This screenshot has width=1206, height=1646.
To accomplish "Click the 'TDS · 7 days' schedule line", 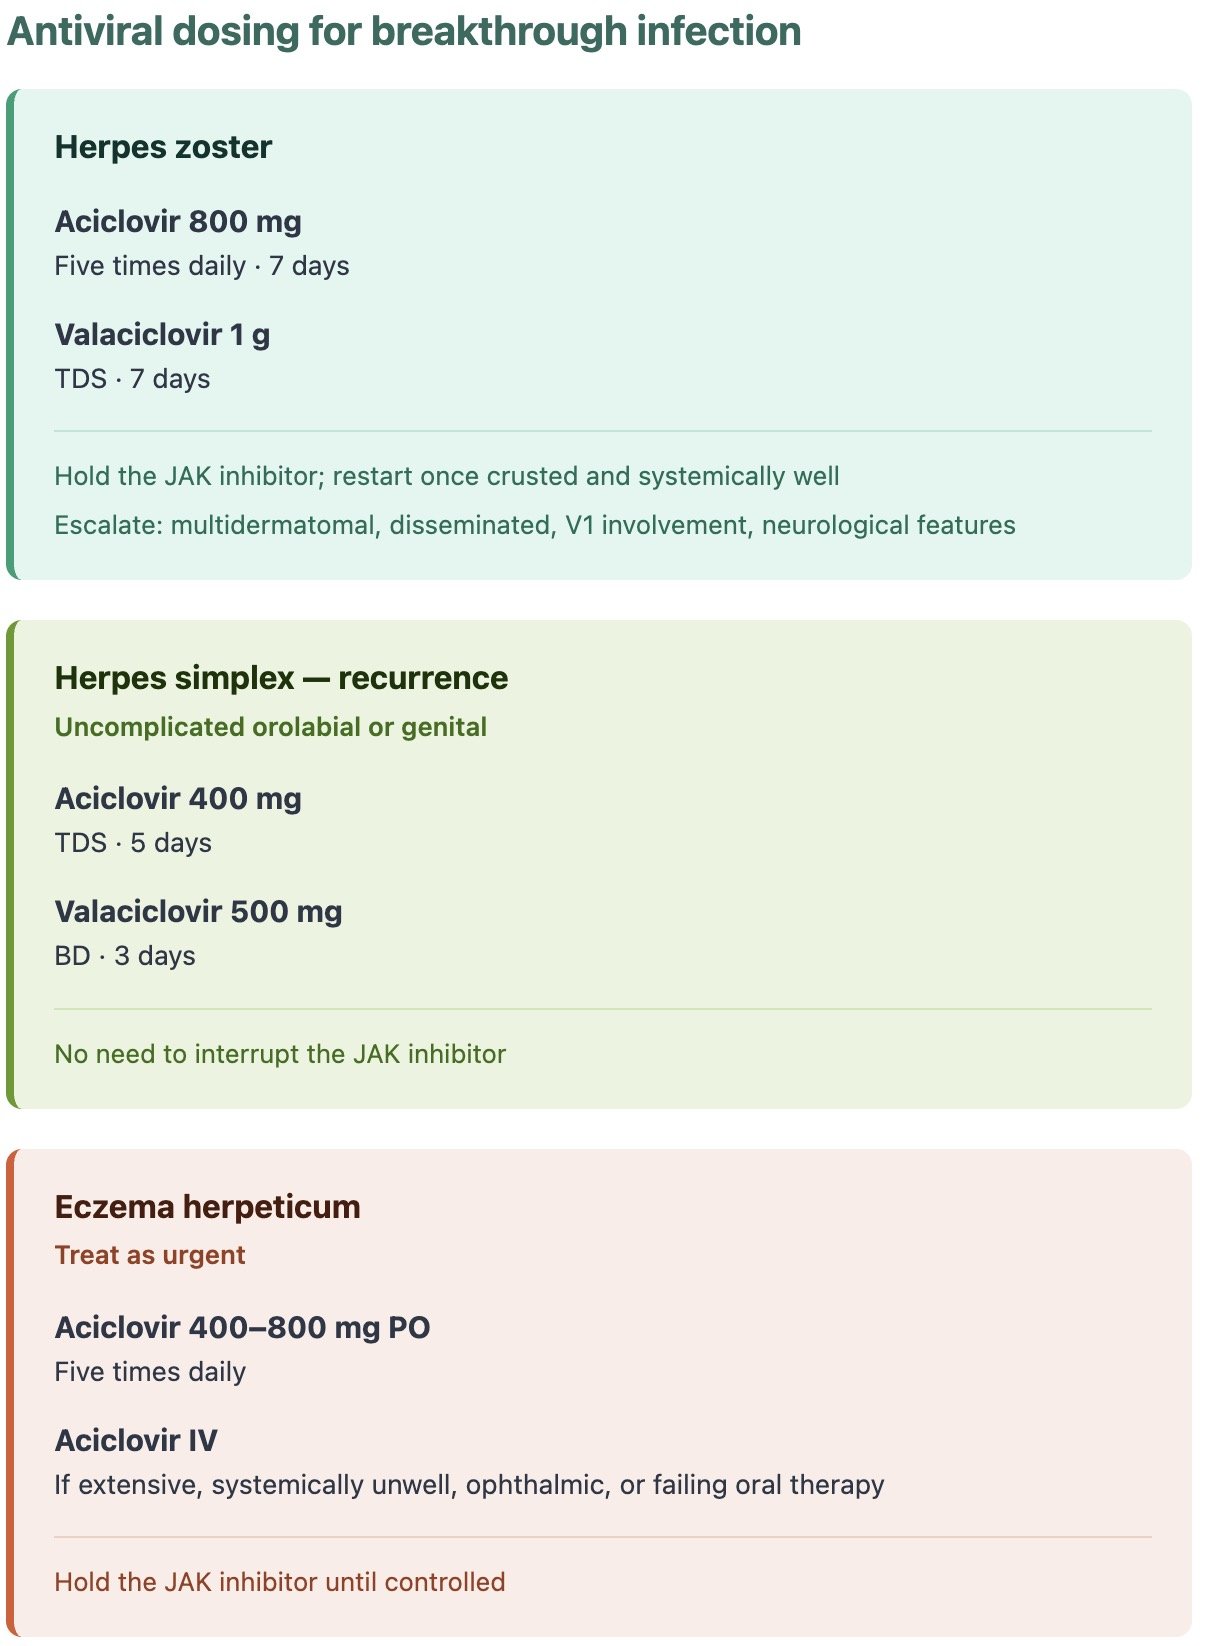I will (132, 379).
